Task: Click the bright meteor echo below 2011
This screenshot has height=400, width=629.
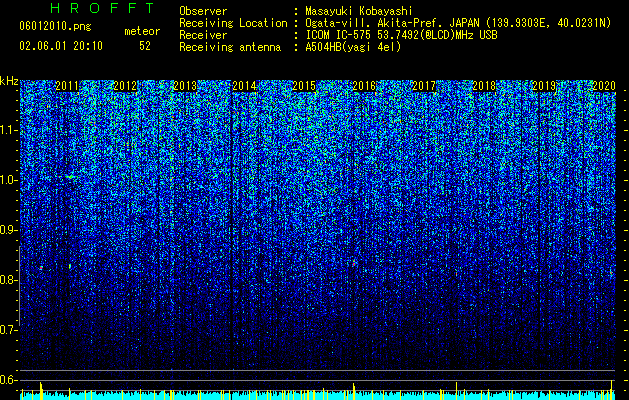Action: [70, 266]
